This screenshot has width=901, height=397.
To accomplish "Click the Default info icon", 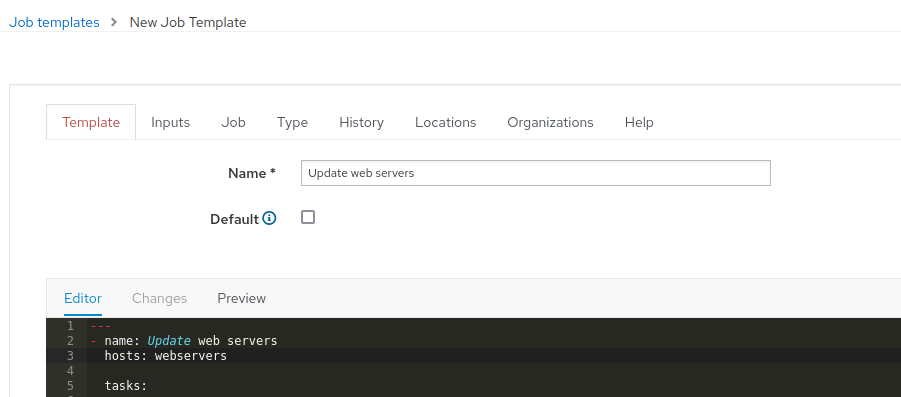I will [269, 218].
